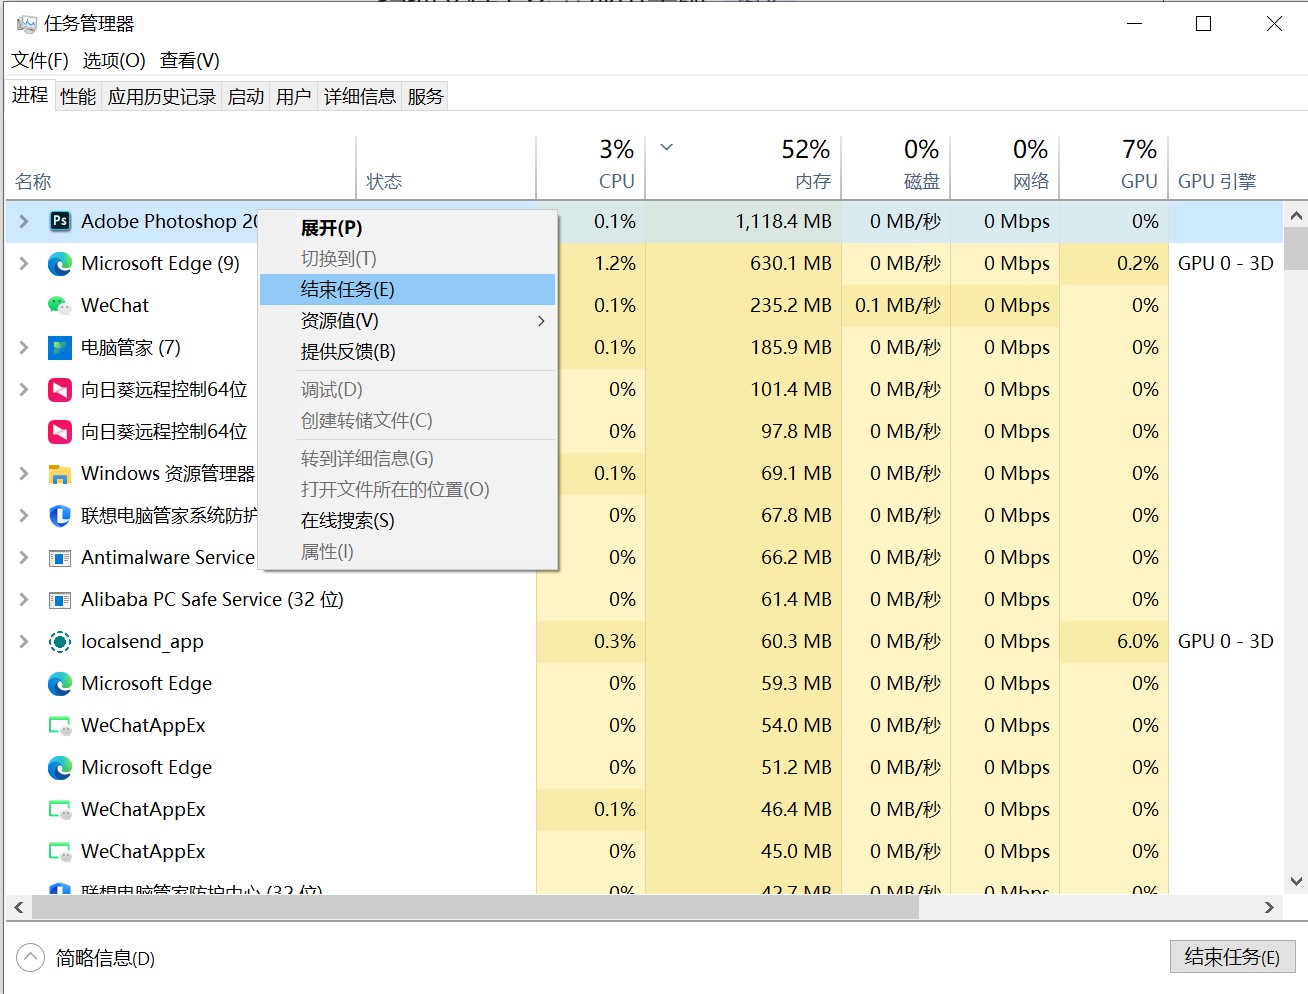This screenshot has height=994, width=1308.
Task: Click the 向日葵远程控制64位 process icon
Action: (60, 389)
